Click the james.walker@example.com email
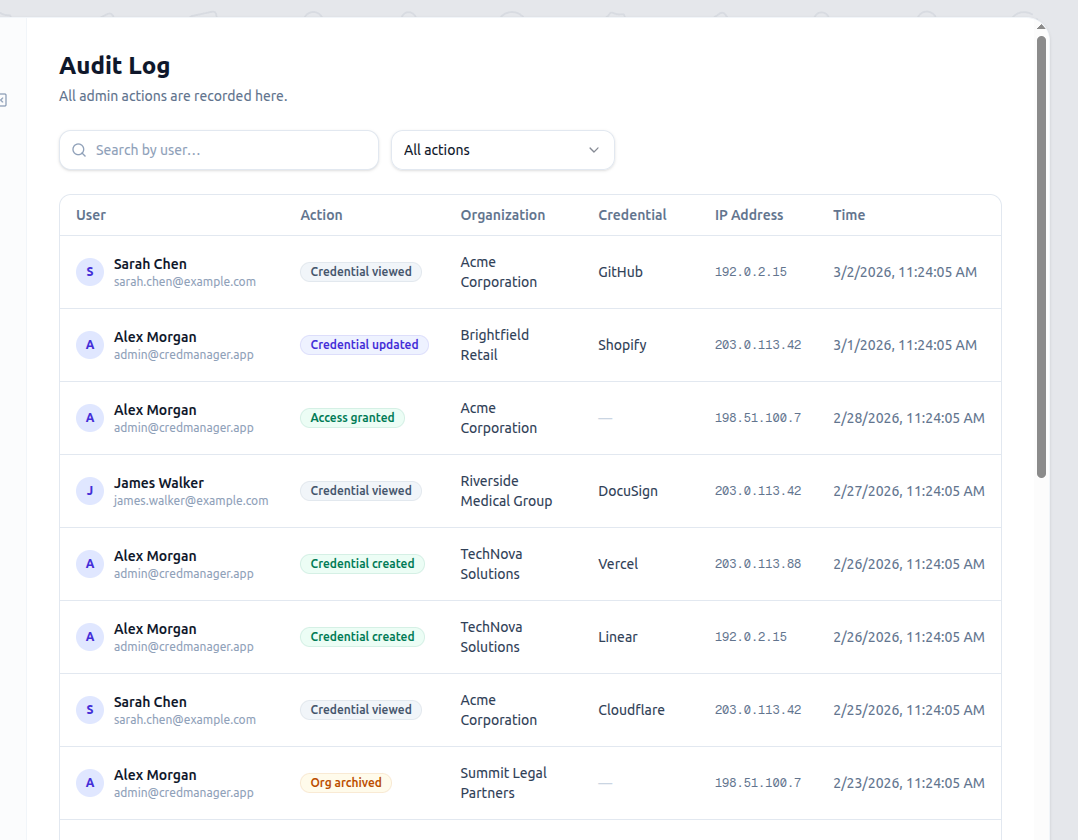Viewport: 1078px width, 840px height. (191, 501)
